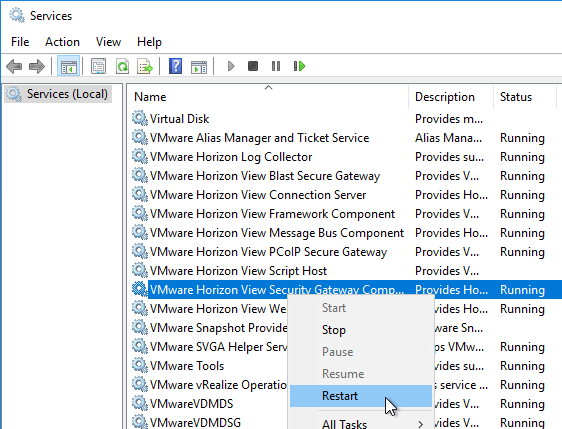Click the Stop Service square icon
Image resolution: width=562 pixels, height=429 pixels.
253,66
